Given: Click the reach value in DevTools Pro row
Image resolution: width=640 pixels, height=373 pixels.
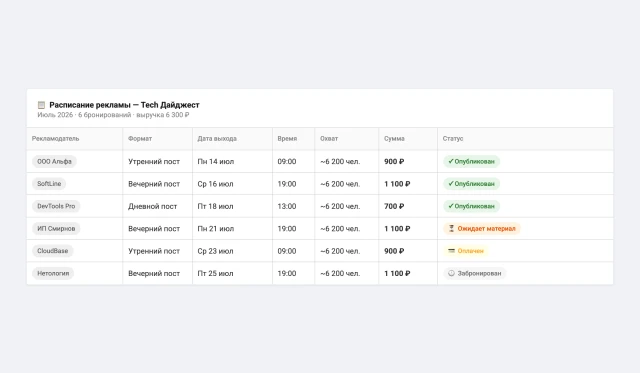Looking at the screenshot, I should click(340, 206).
